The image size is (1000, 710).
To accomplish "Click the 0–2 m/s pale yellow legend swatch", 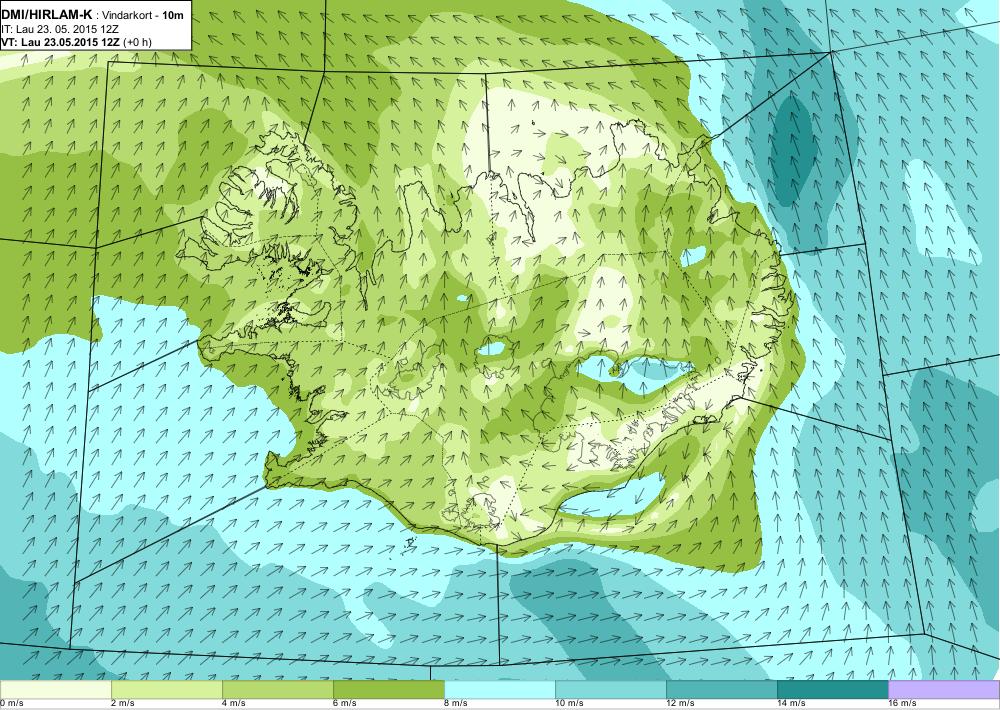I will (55, 690).
